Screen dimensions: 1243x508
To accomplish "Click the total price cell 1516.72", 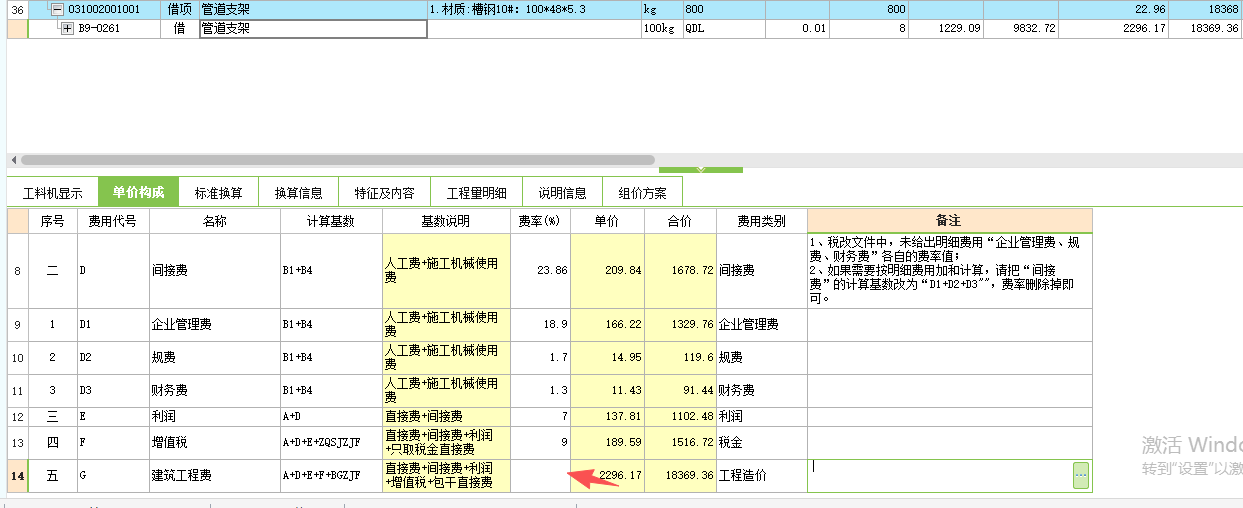I will (680, 443).
